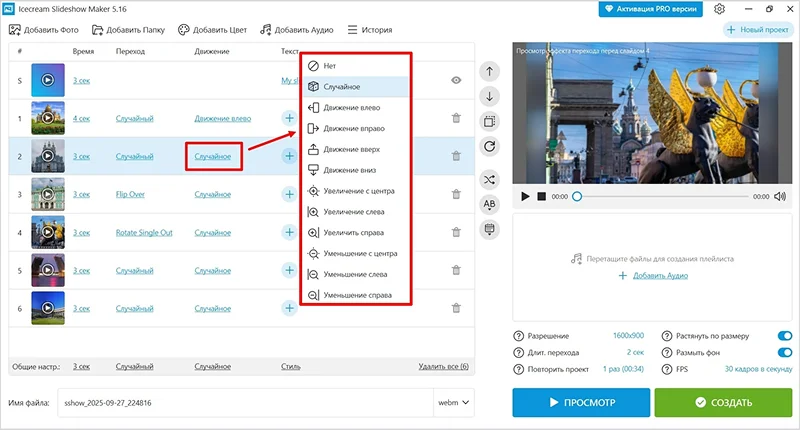Click the rotate slide icon

point(489,147)
